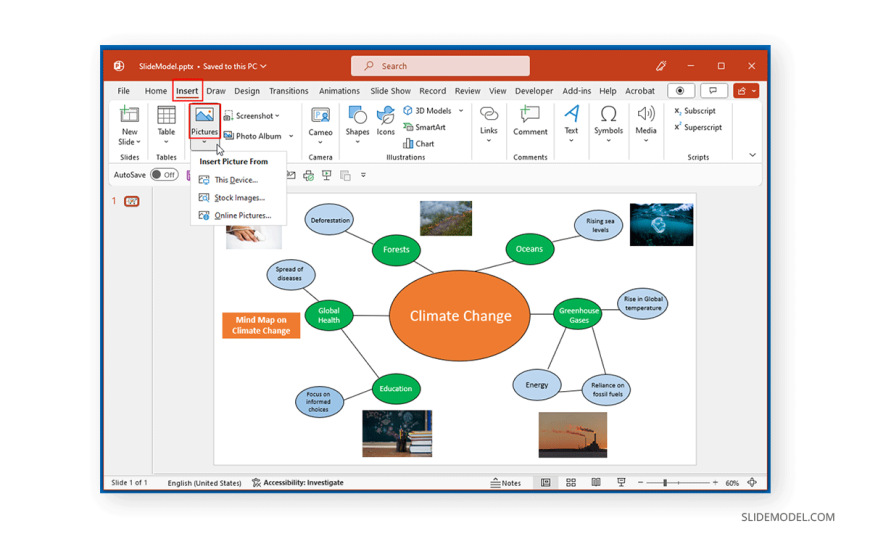Select the Forests green oval
The height and width of the screenshot is (539, 870).
396,250
